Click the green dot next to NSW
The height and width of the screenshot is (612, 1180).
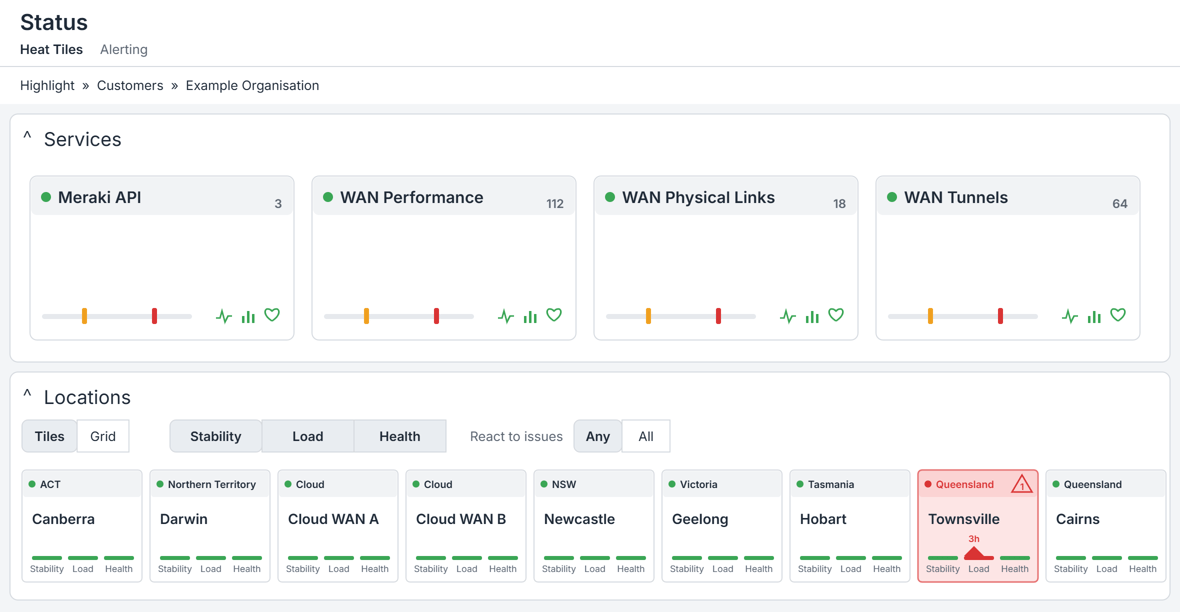click(544, 484)
